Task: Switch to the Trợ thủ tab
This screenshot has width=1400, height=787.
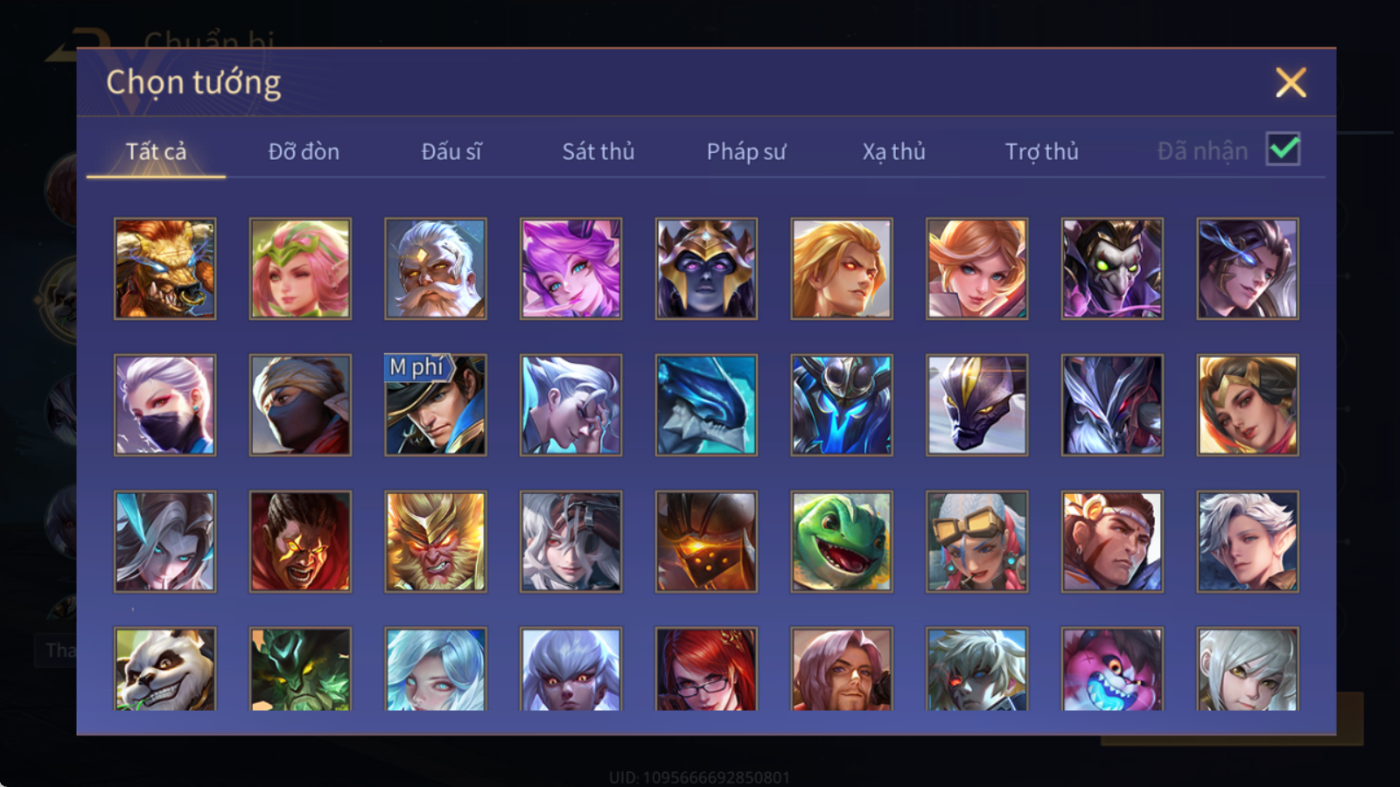Action: (x=1042, y=152)
